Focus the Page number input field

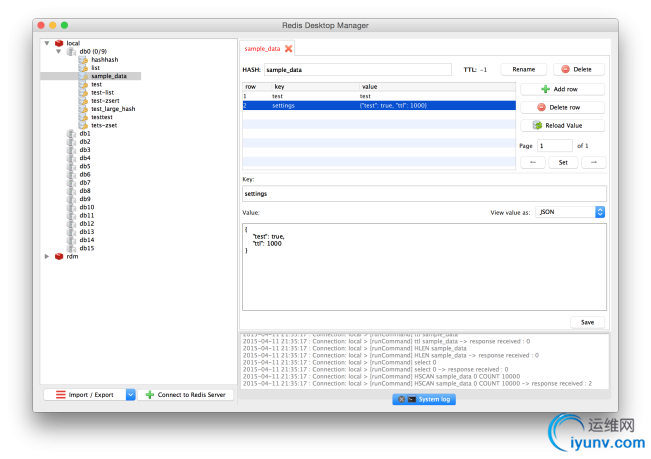[x=555, y=146]
